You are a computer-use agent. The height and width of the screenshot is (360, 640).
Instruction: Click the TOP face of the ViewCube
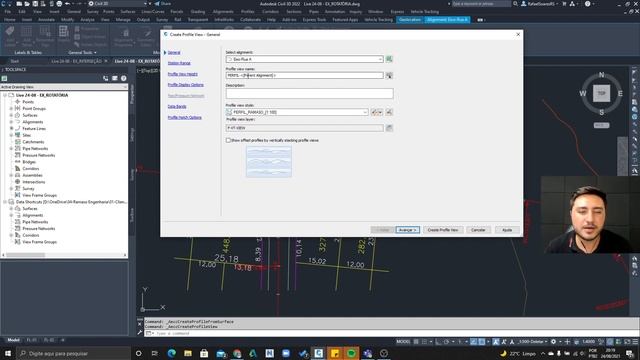point(601,93)
